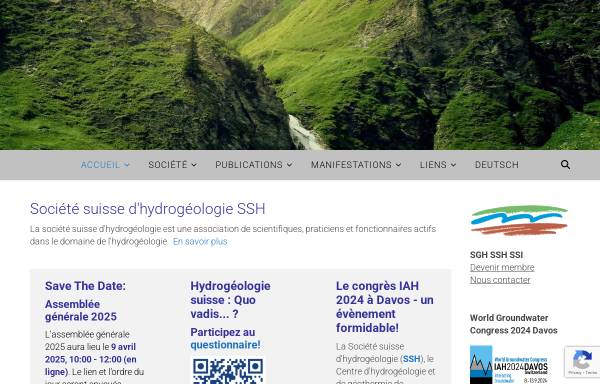Click the 'Participez au' subheading

(x=223, y=332)
